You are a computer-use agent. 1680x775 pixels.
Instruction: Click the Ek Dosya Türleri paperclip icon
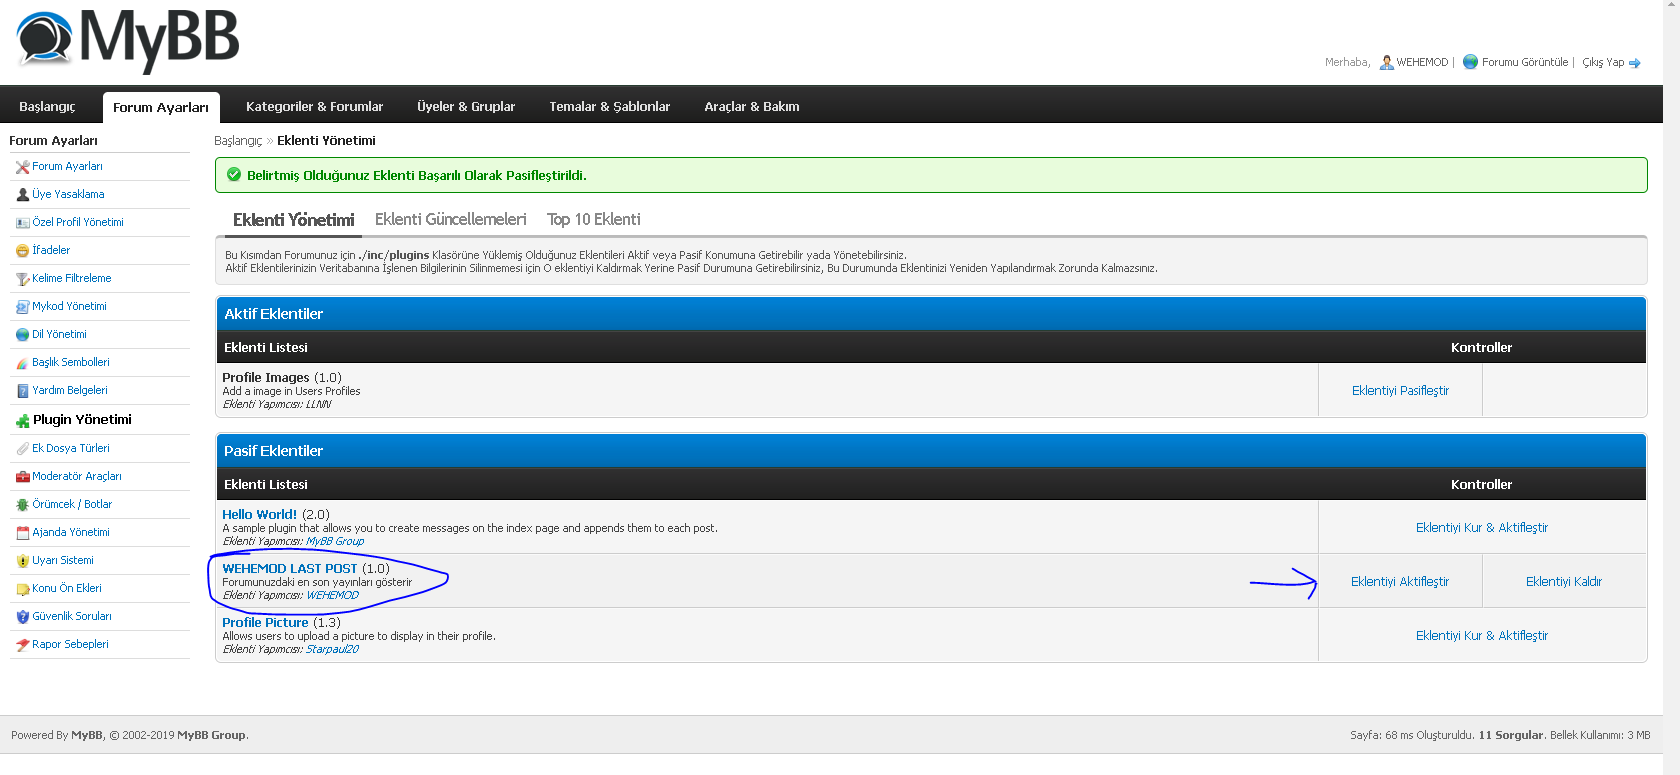pos(23,449)
